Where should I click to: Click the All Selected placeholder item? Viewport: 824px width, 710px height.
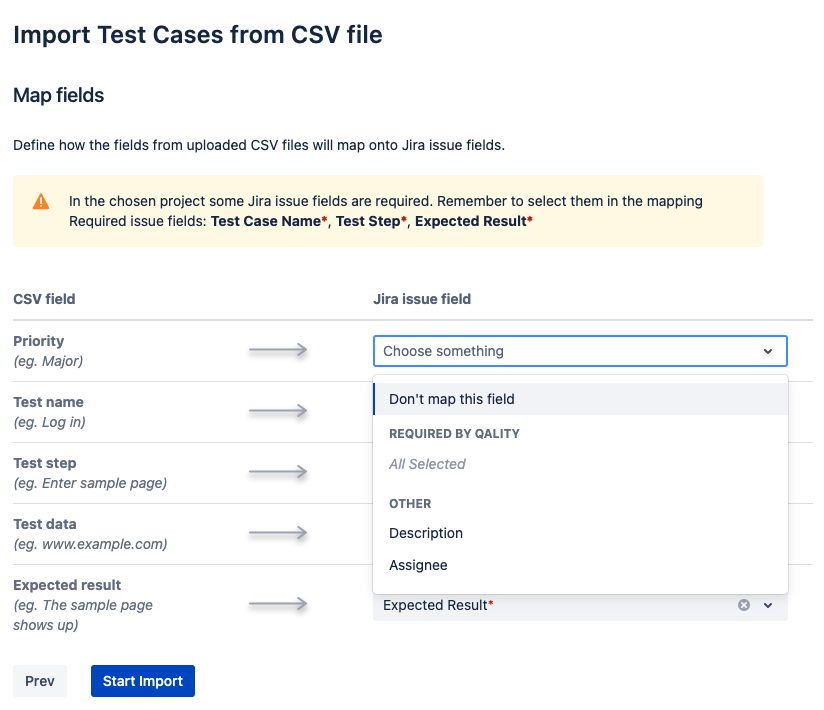425,464
